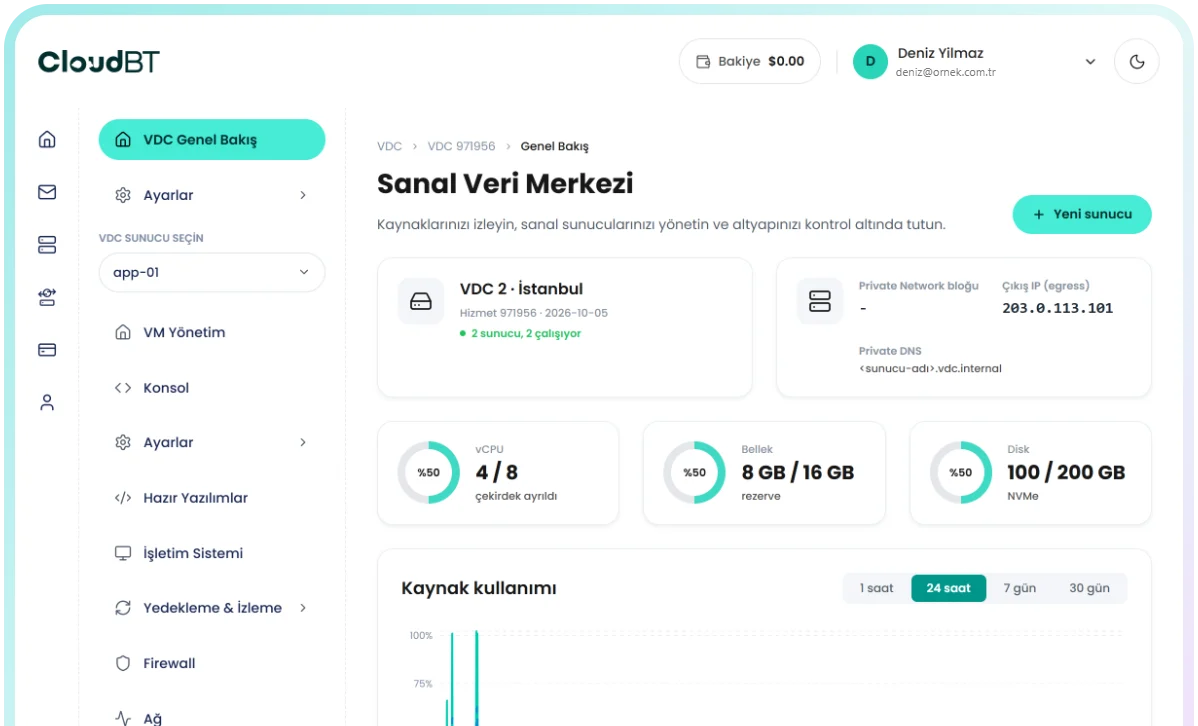Click the Firewall shield icon

tap(123, 663)
